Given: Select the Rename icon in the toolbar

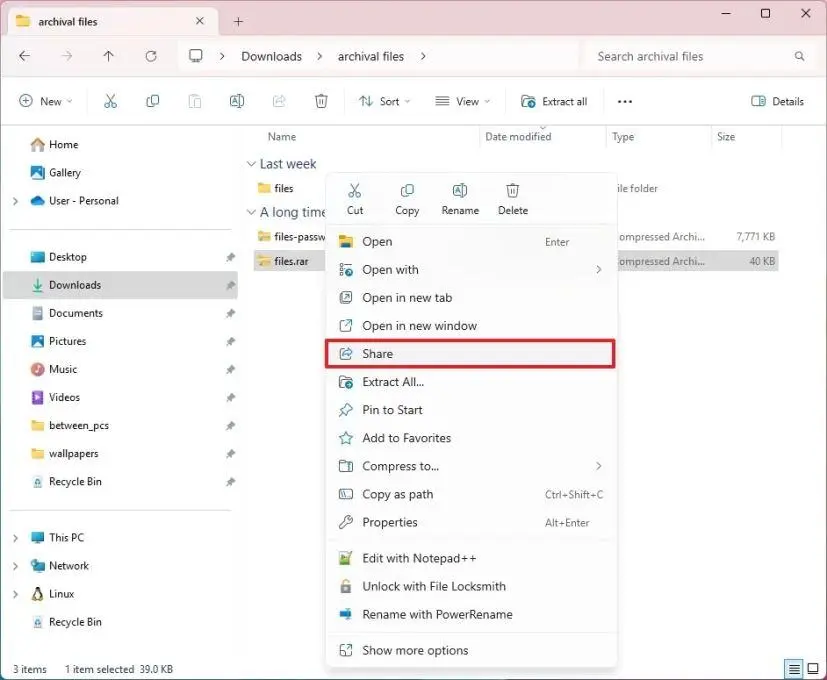Looking at the screenshot, I should point(236,101).
